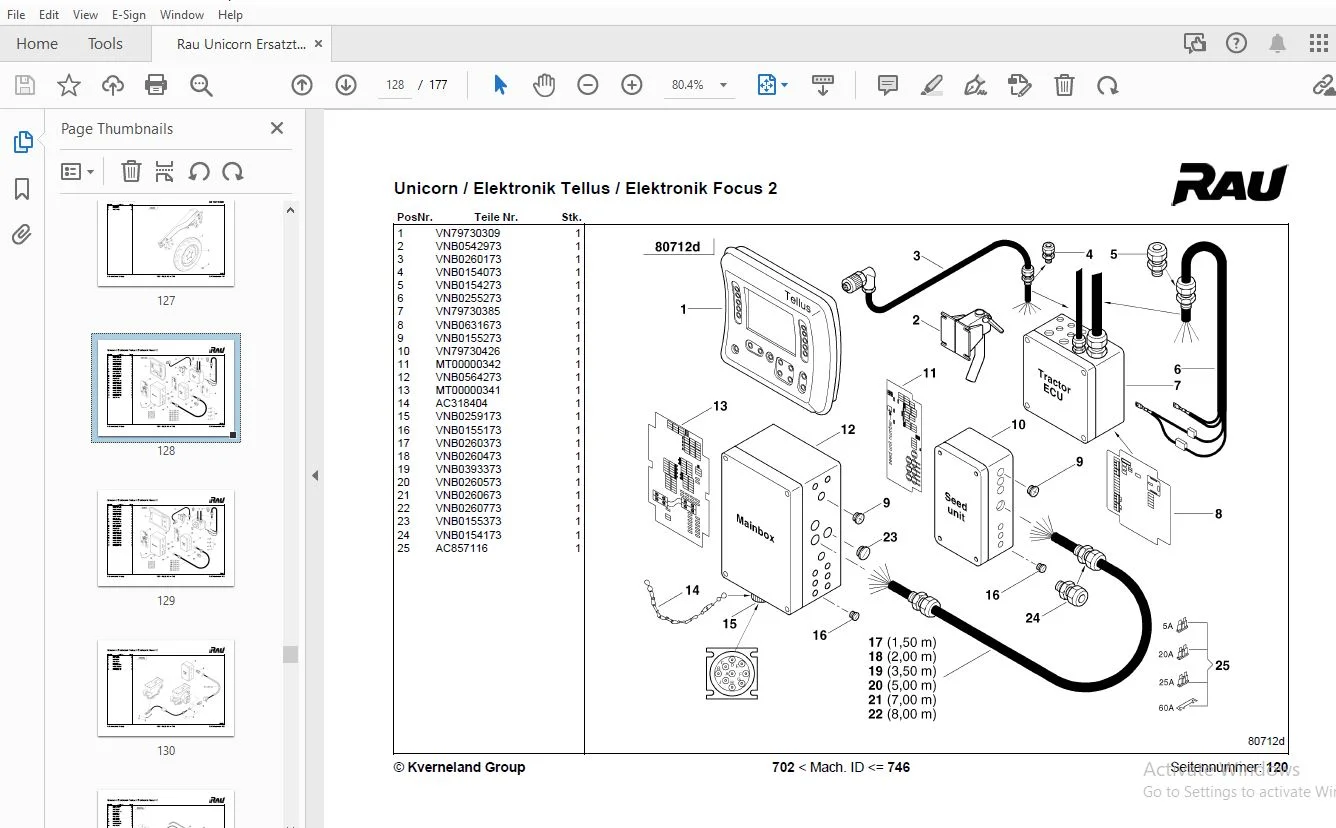1336x828 pixels.
Task: Open the find text search tool
Action: 201,85
